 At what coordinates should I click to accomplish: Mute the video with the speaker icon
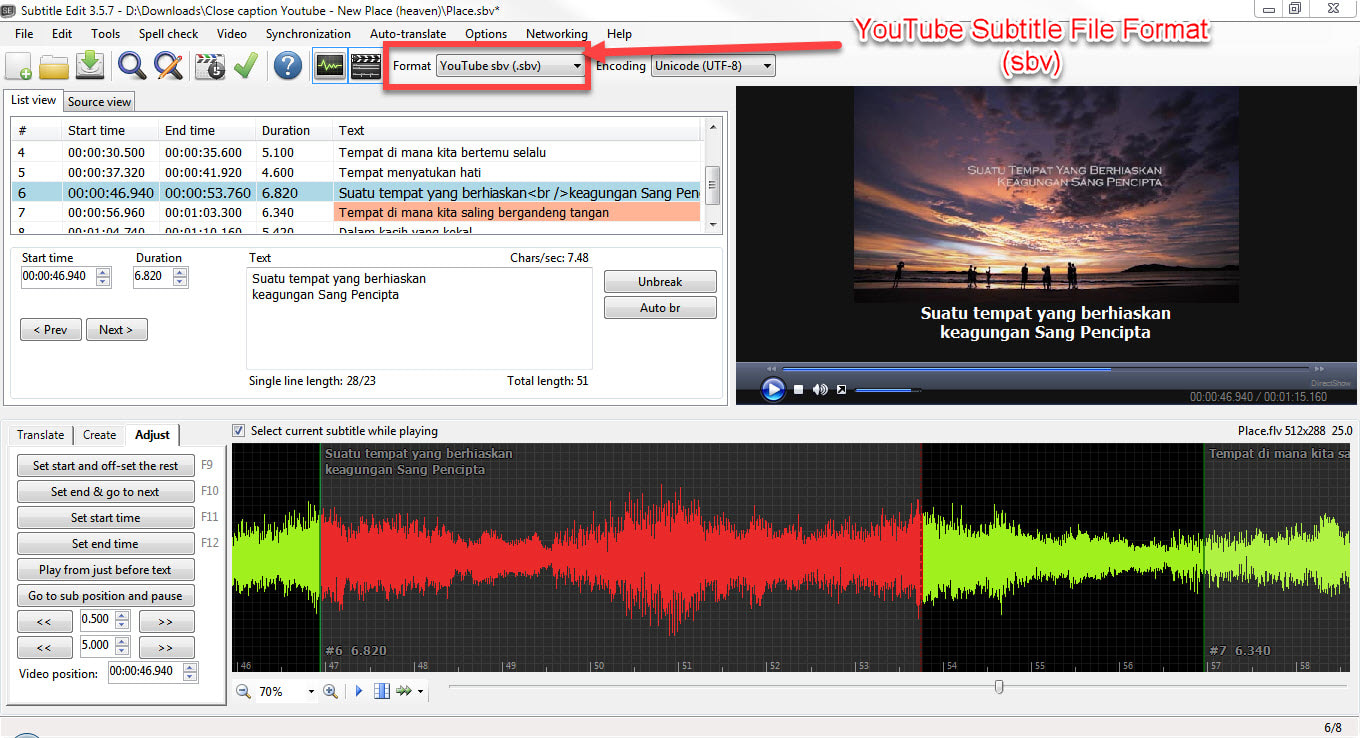point(820,389)
